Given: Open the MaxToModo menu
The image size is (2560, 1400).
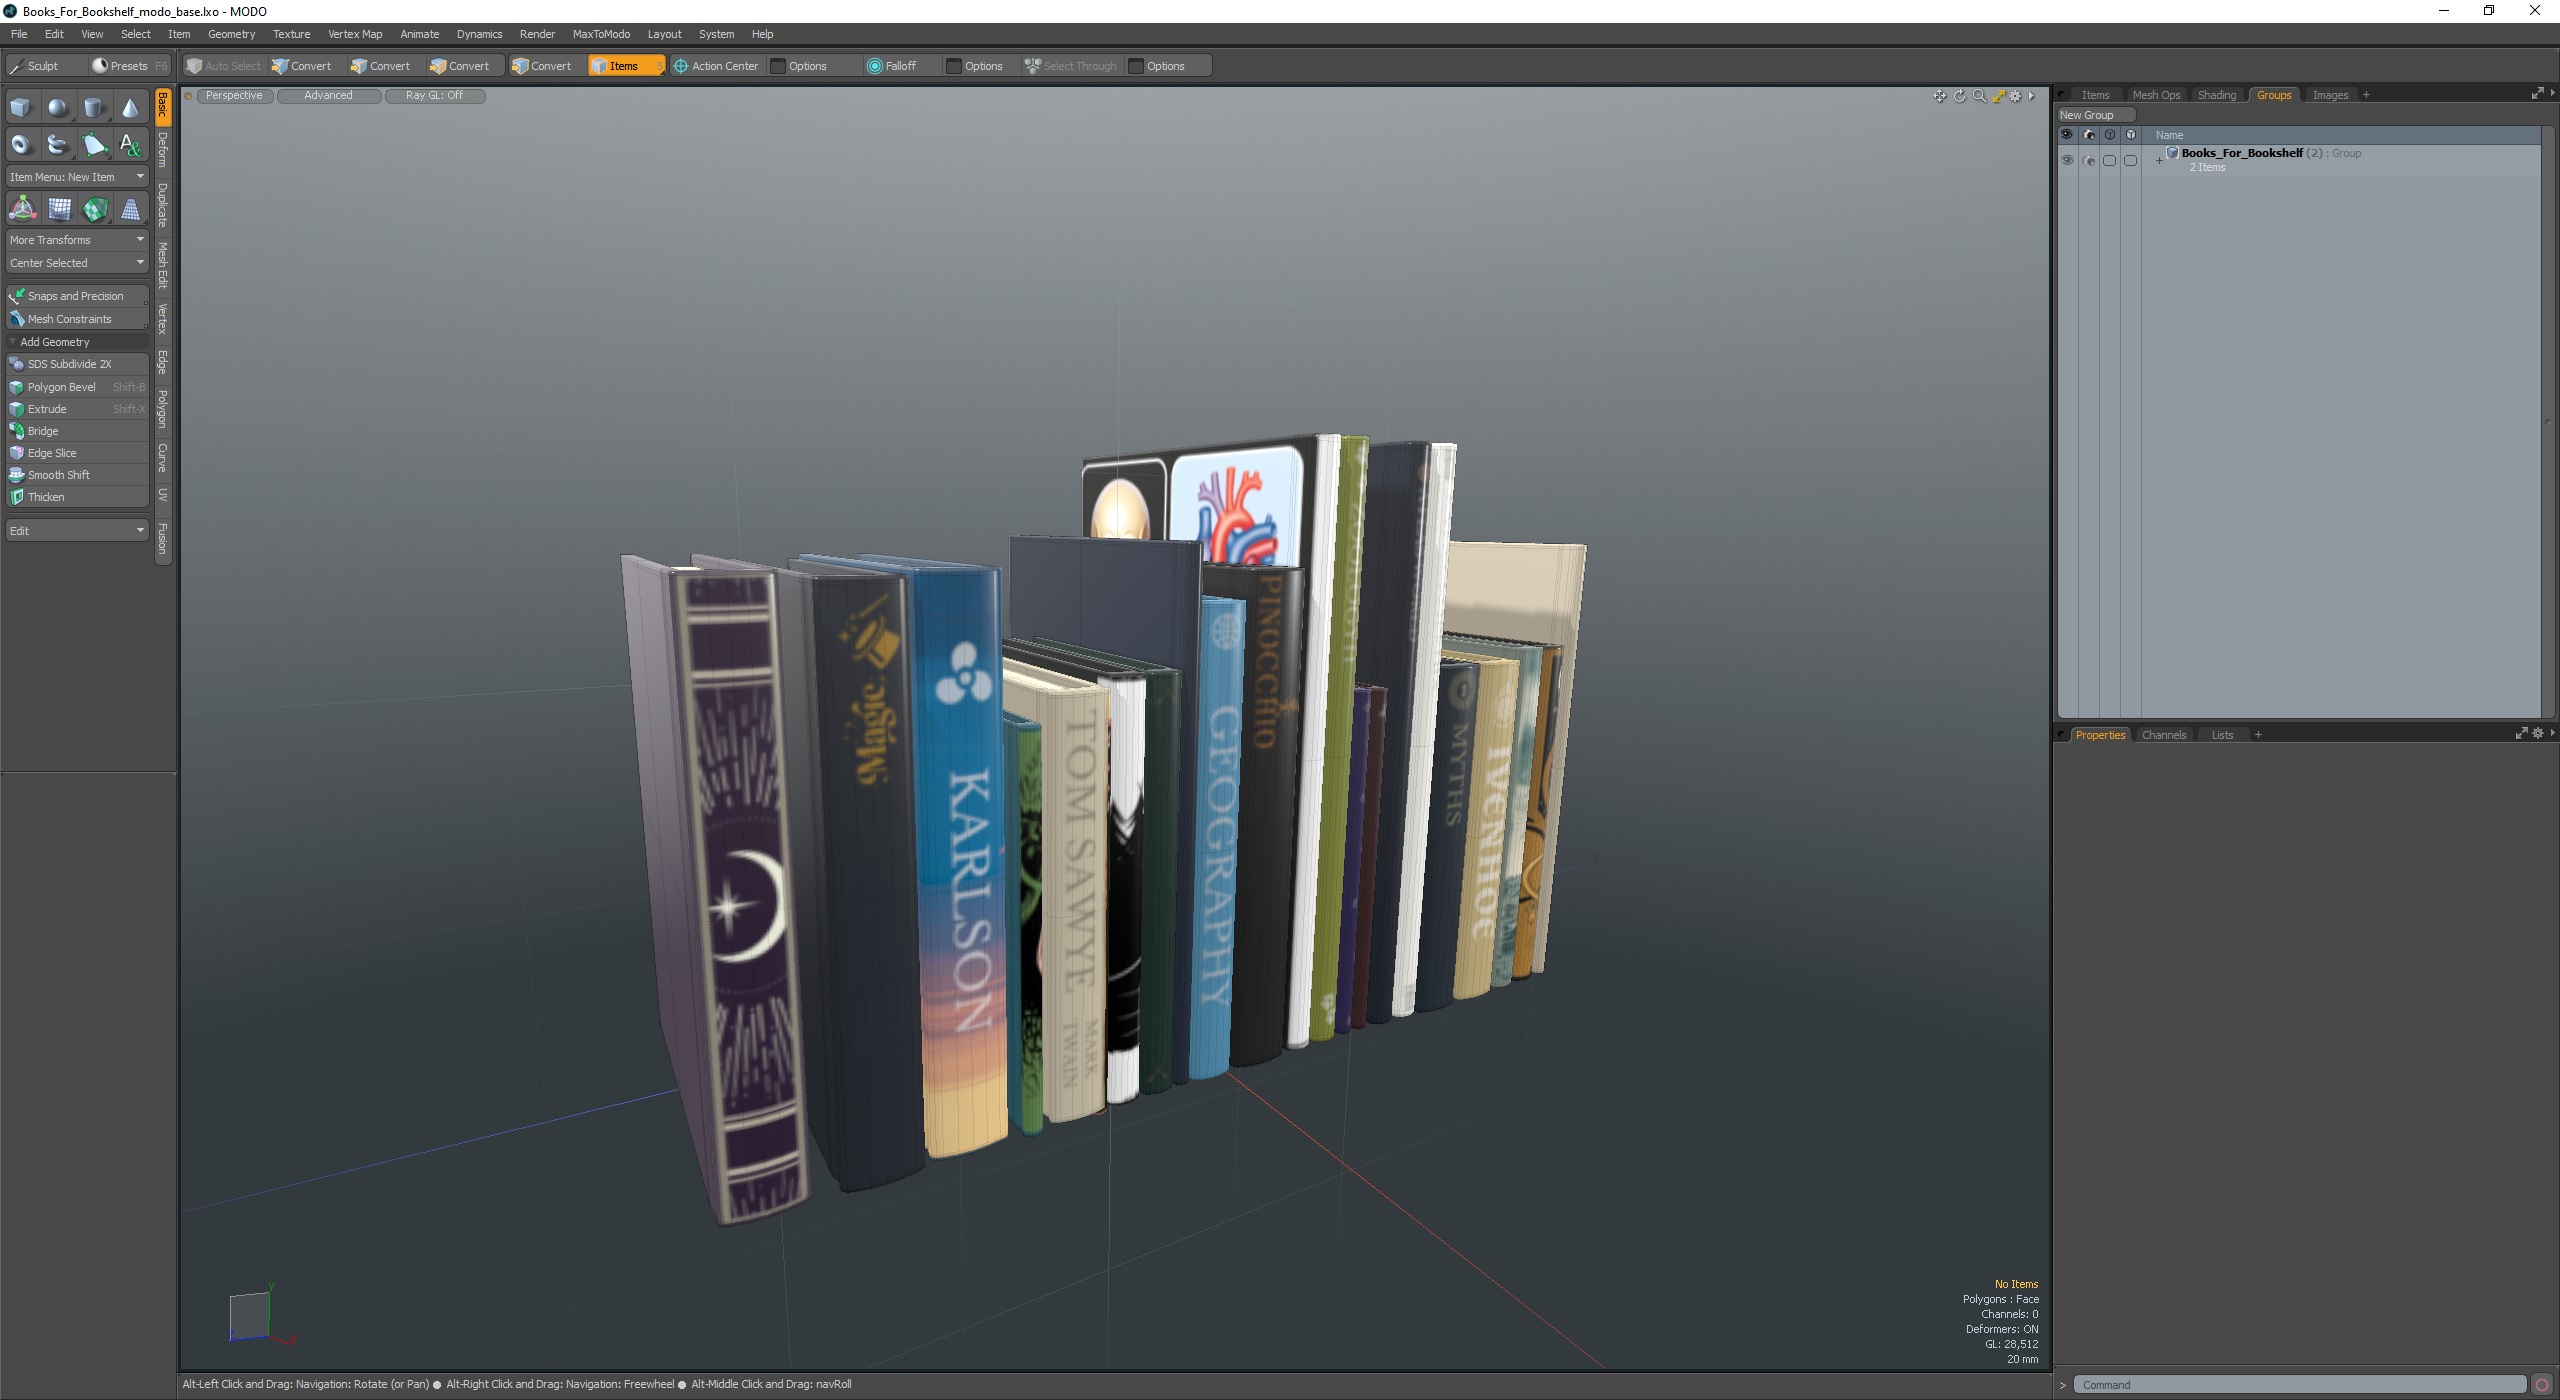Looking at the screenshot, I should [601, 34].
